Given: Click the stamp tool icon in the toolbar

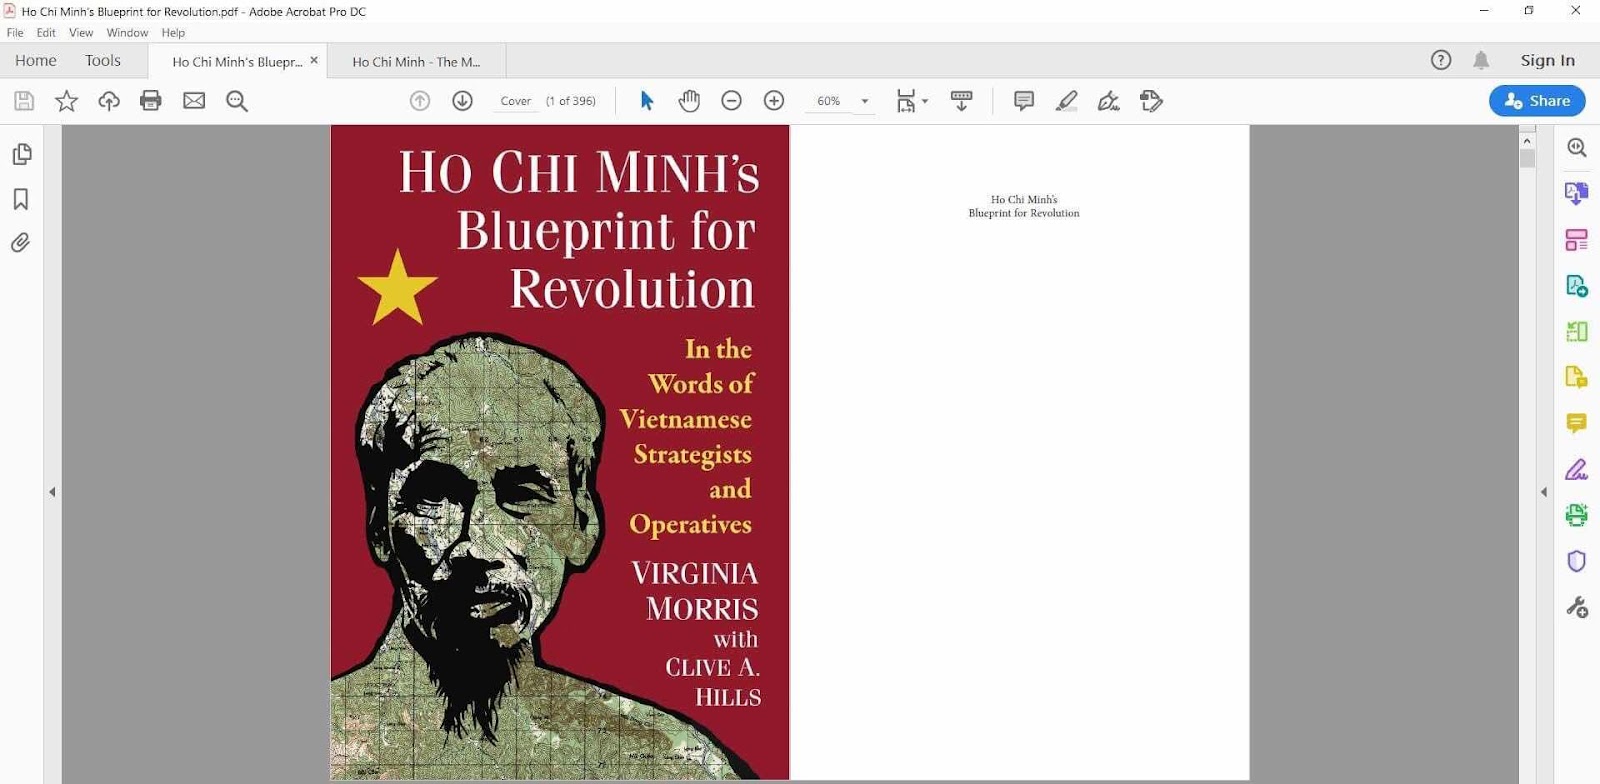Looking at the screenshot, I should pos(1151,101).
